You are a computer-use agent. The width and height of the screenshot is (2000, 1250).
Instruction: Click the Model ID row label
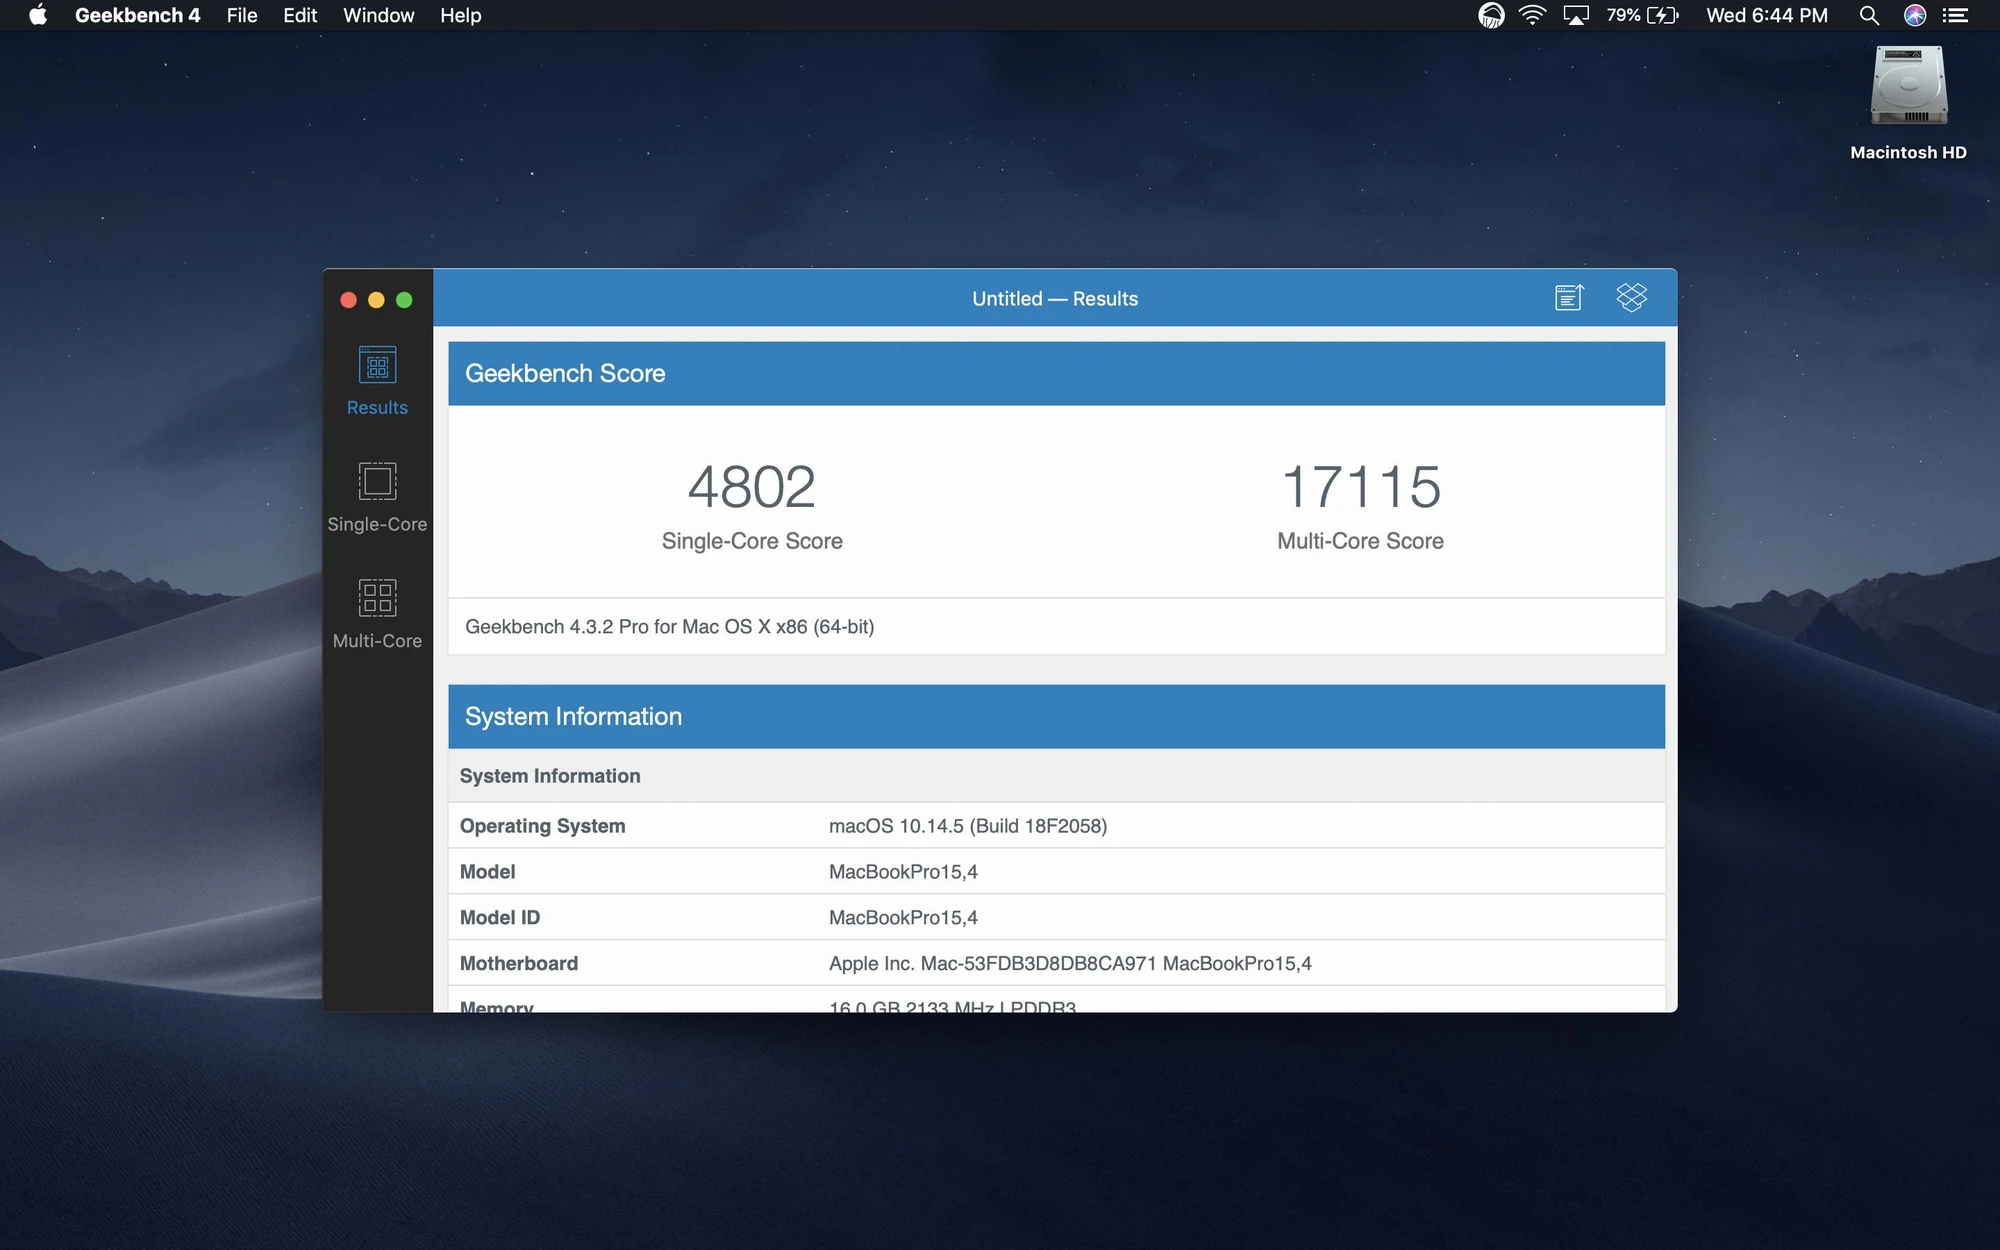tap(499, 918)
